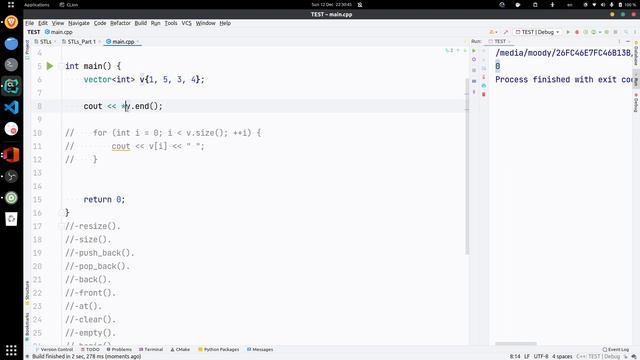
Task: Click the 8:14 cursor position in status bar
Action: [515, 356]
